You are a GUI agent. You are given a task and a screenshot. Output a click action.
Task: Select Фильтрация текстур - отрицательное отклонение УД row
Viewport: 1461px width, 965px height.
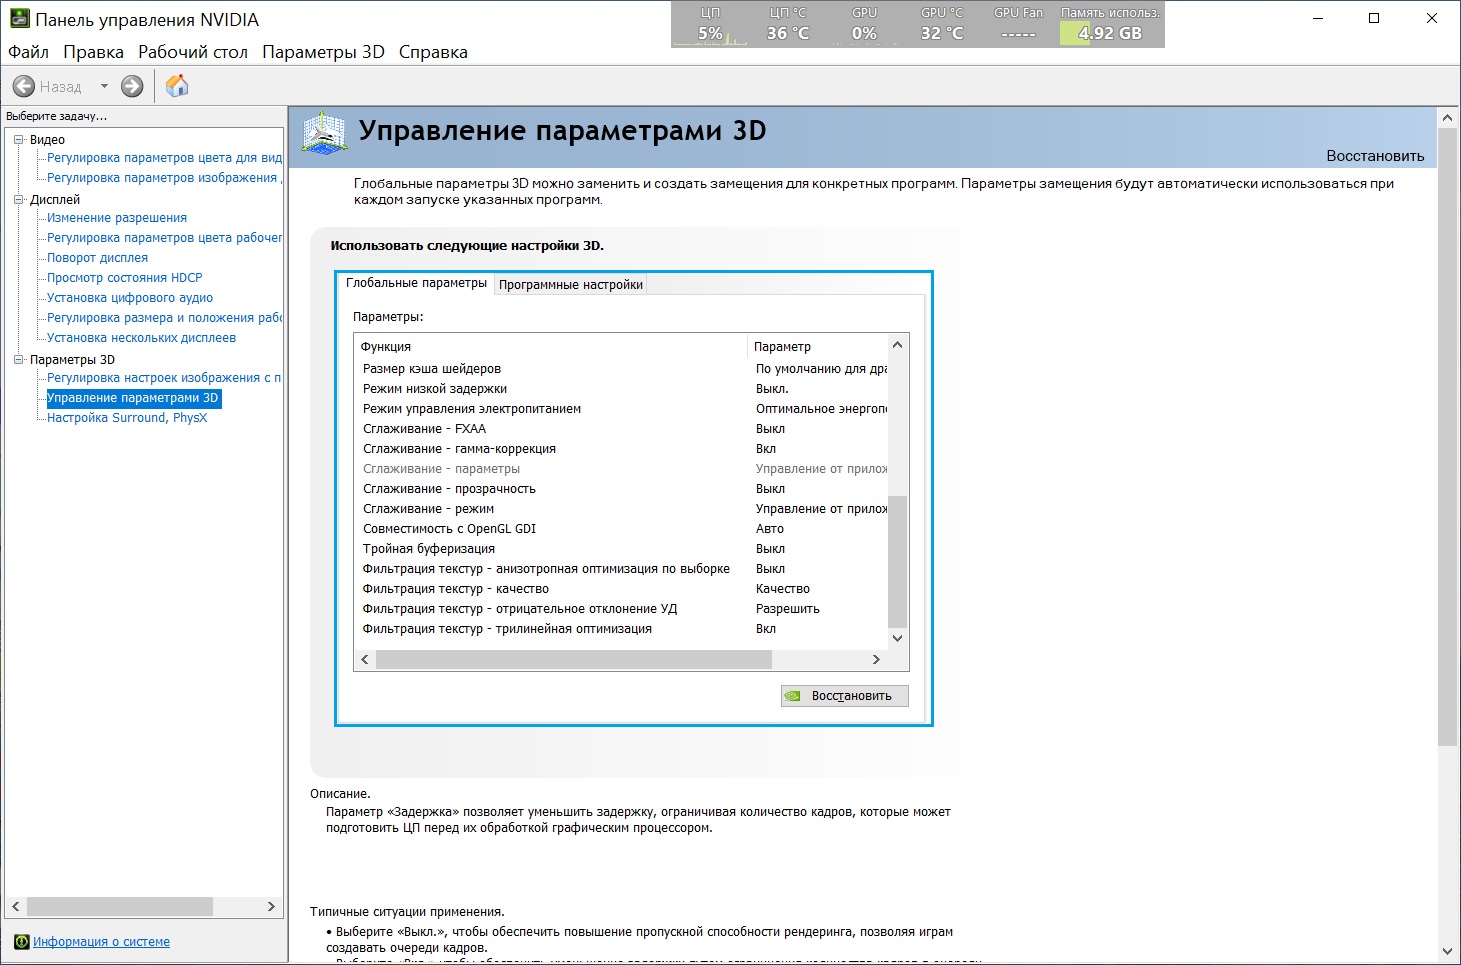(x=622, y=609)
